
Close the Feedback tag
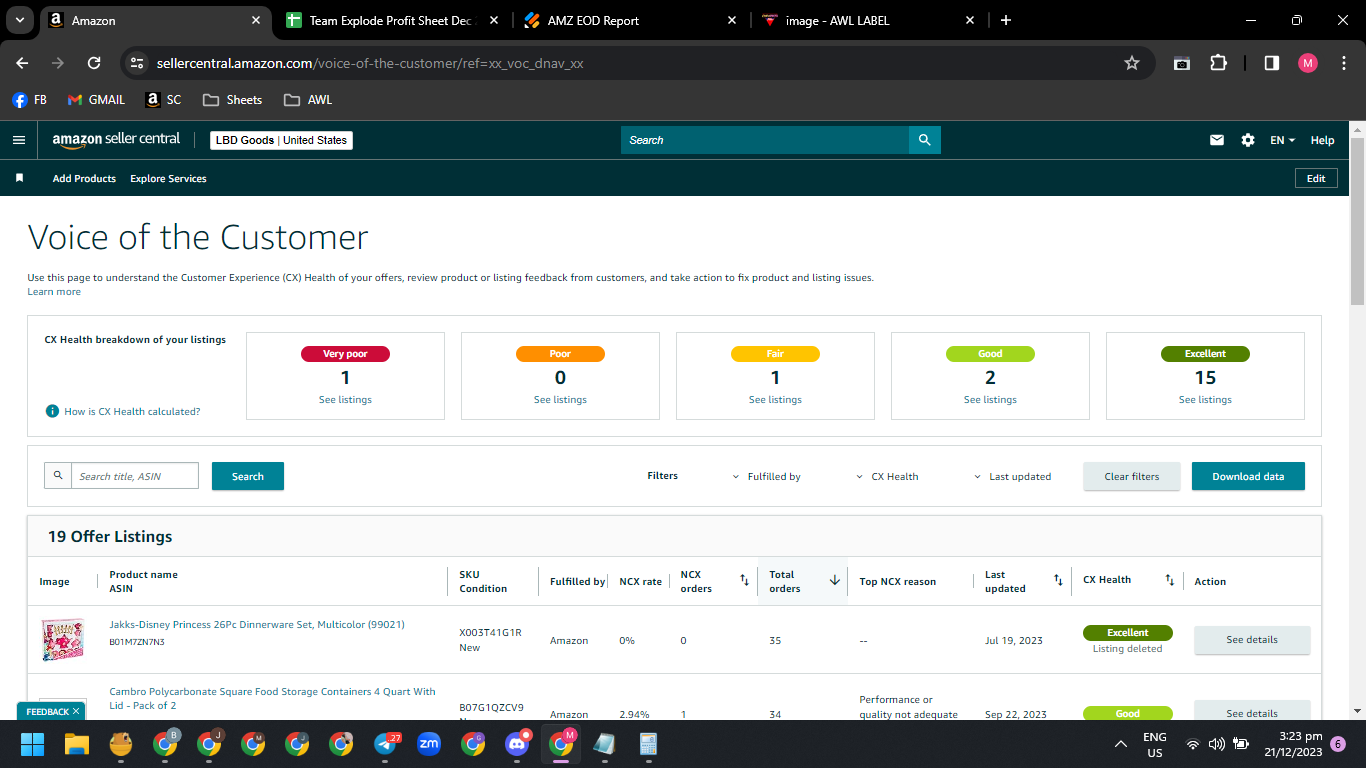tap(76, 711)
